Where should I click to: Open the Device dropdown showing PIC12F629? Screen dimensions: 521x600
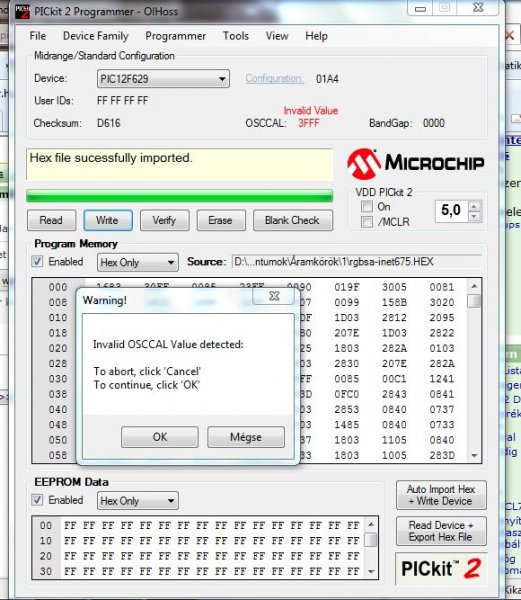pyautogui.click(x=163, y=79)
